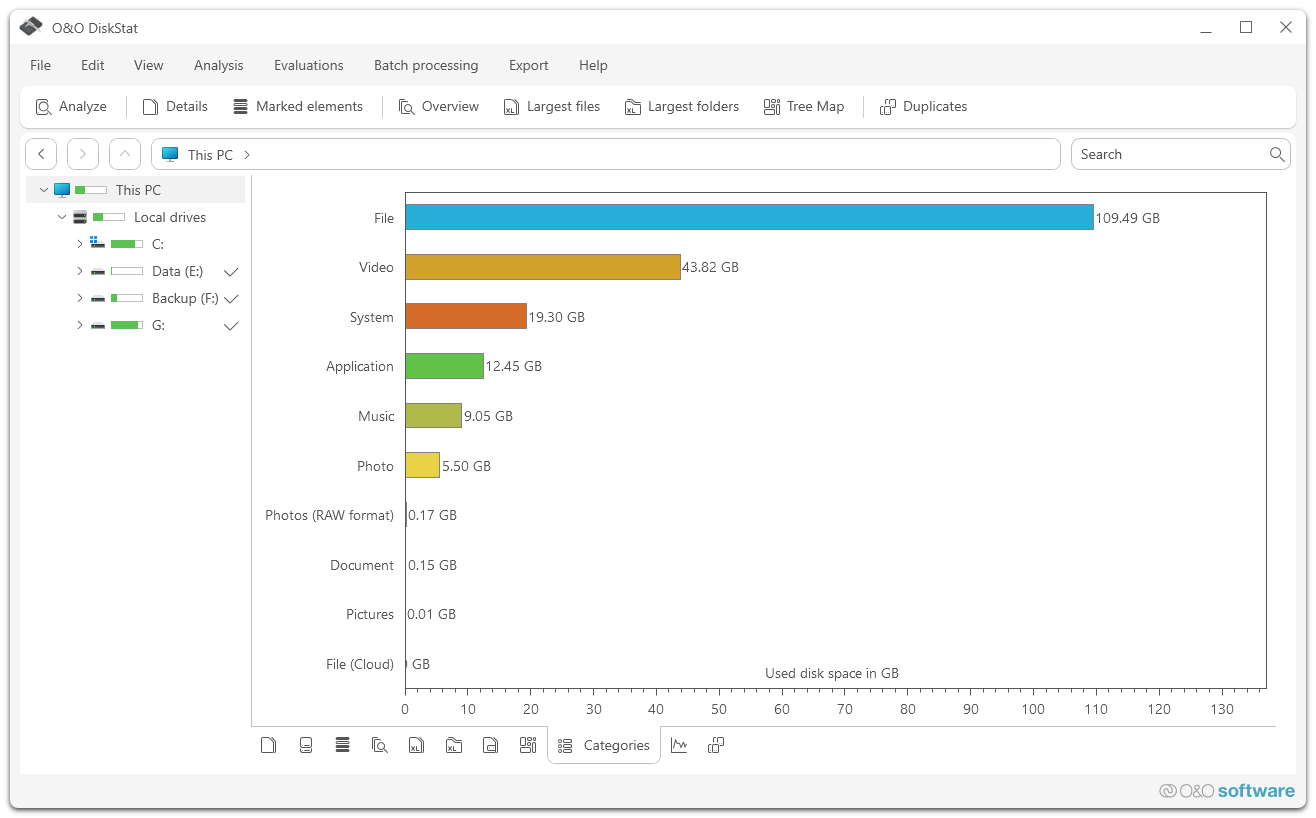Expand the G: drive node
Image resolution: width=1316 pixels, height=818 pixels.
tap(79, 325)
